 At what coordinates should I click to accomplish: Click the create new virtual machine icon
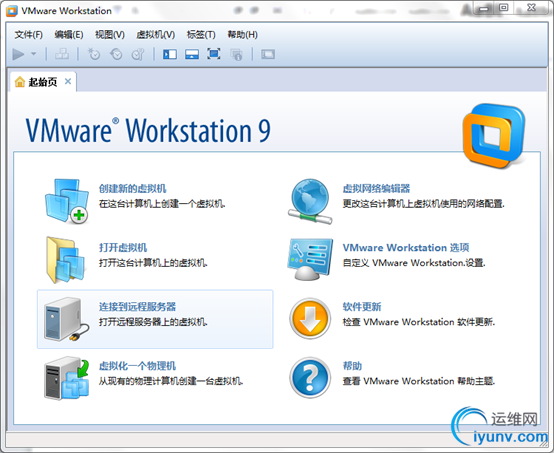pos(66,201)
